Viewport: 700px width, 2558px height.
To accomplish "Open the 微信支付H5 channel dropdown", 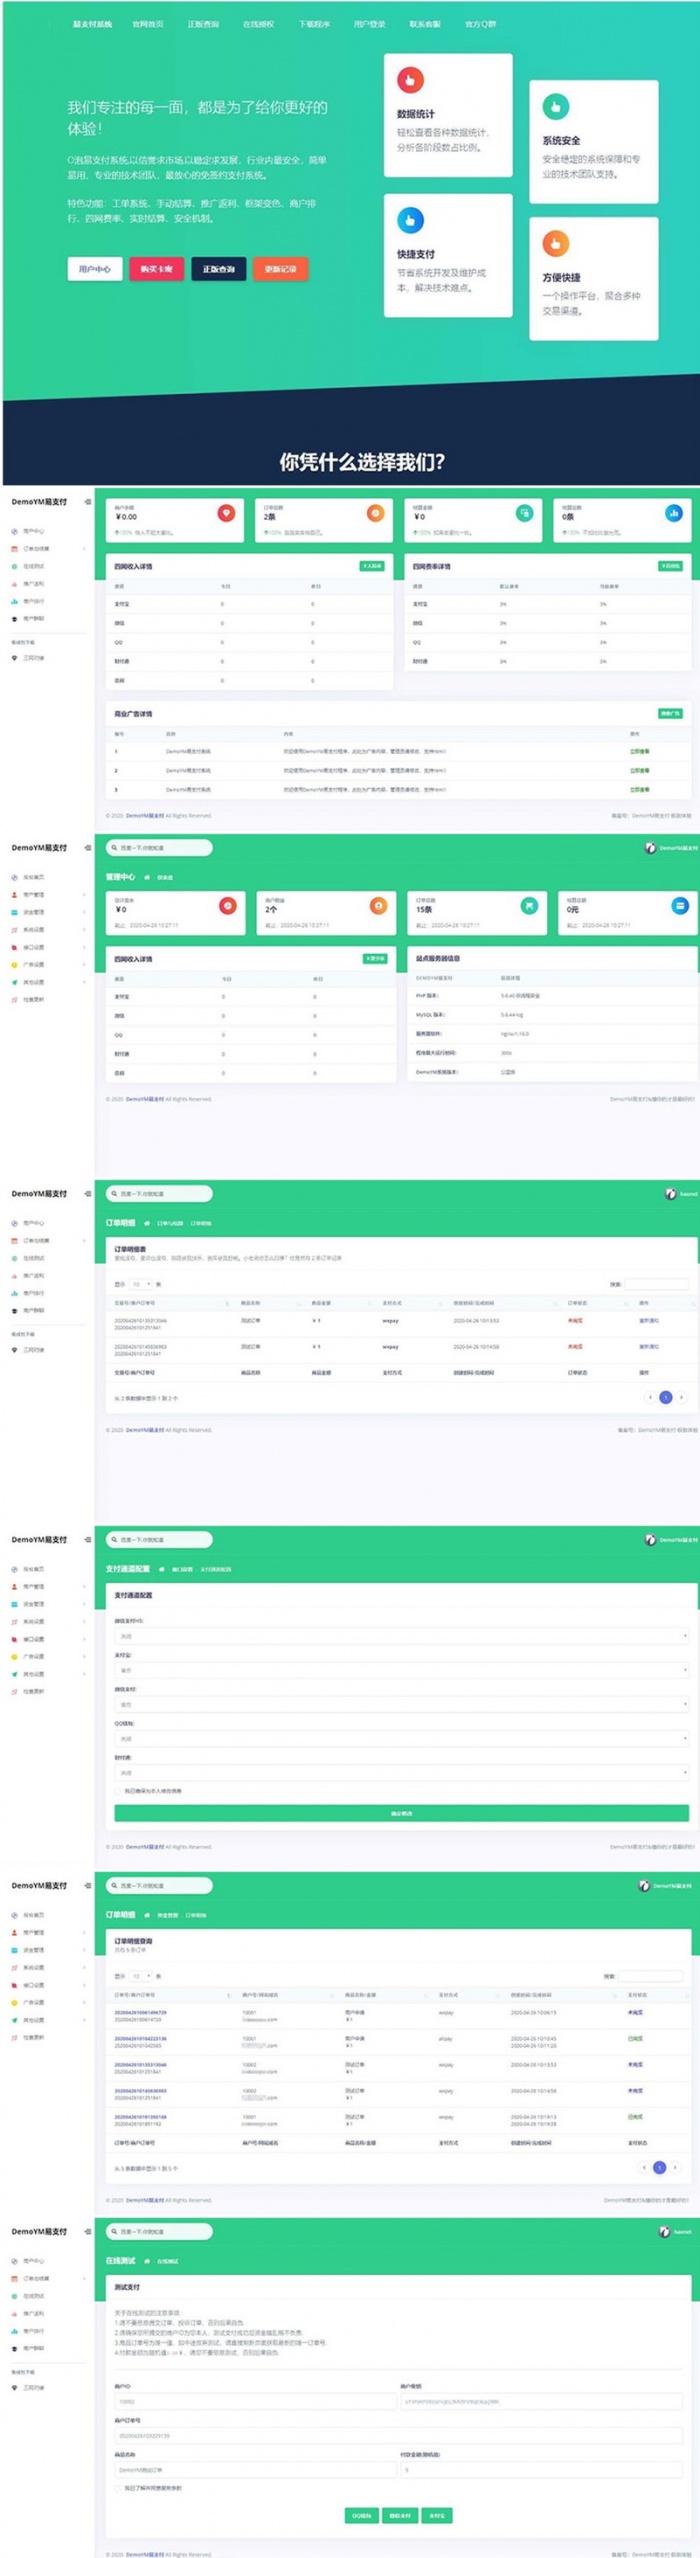I will pos(401,1636).
